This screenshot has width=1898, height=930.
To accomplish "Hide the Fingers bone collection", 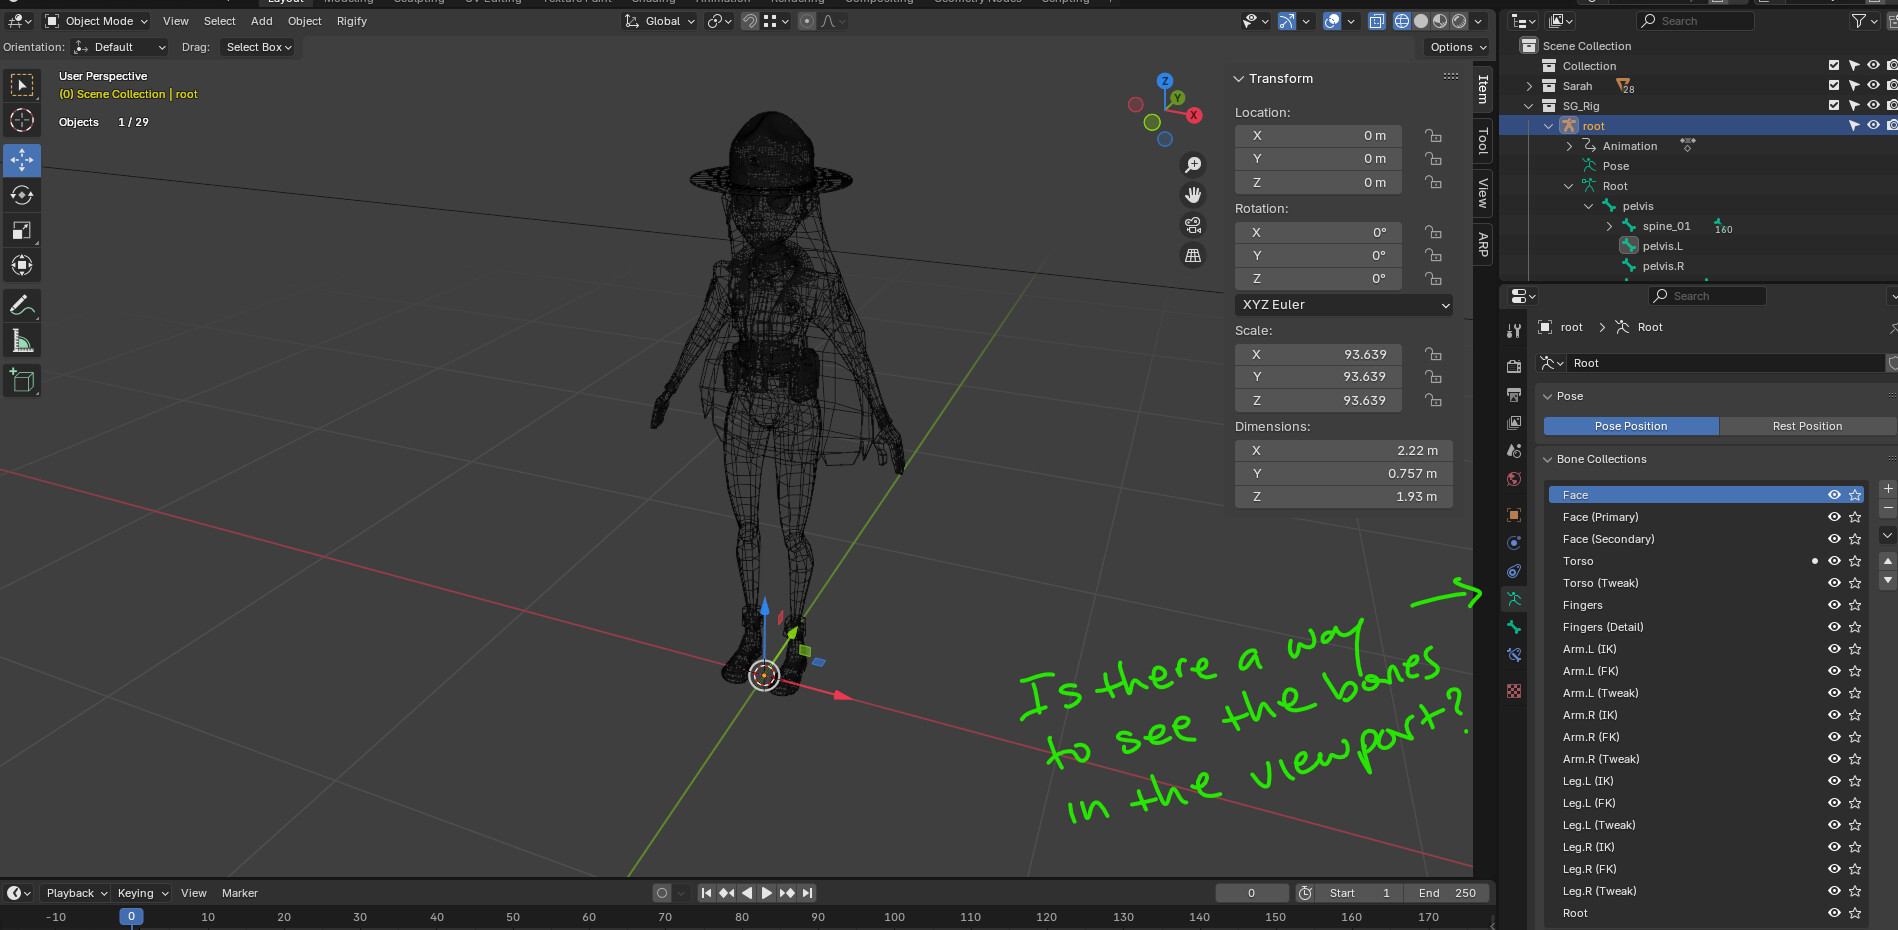I will tap(1834, 605).
